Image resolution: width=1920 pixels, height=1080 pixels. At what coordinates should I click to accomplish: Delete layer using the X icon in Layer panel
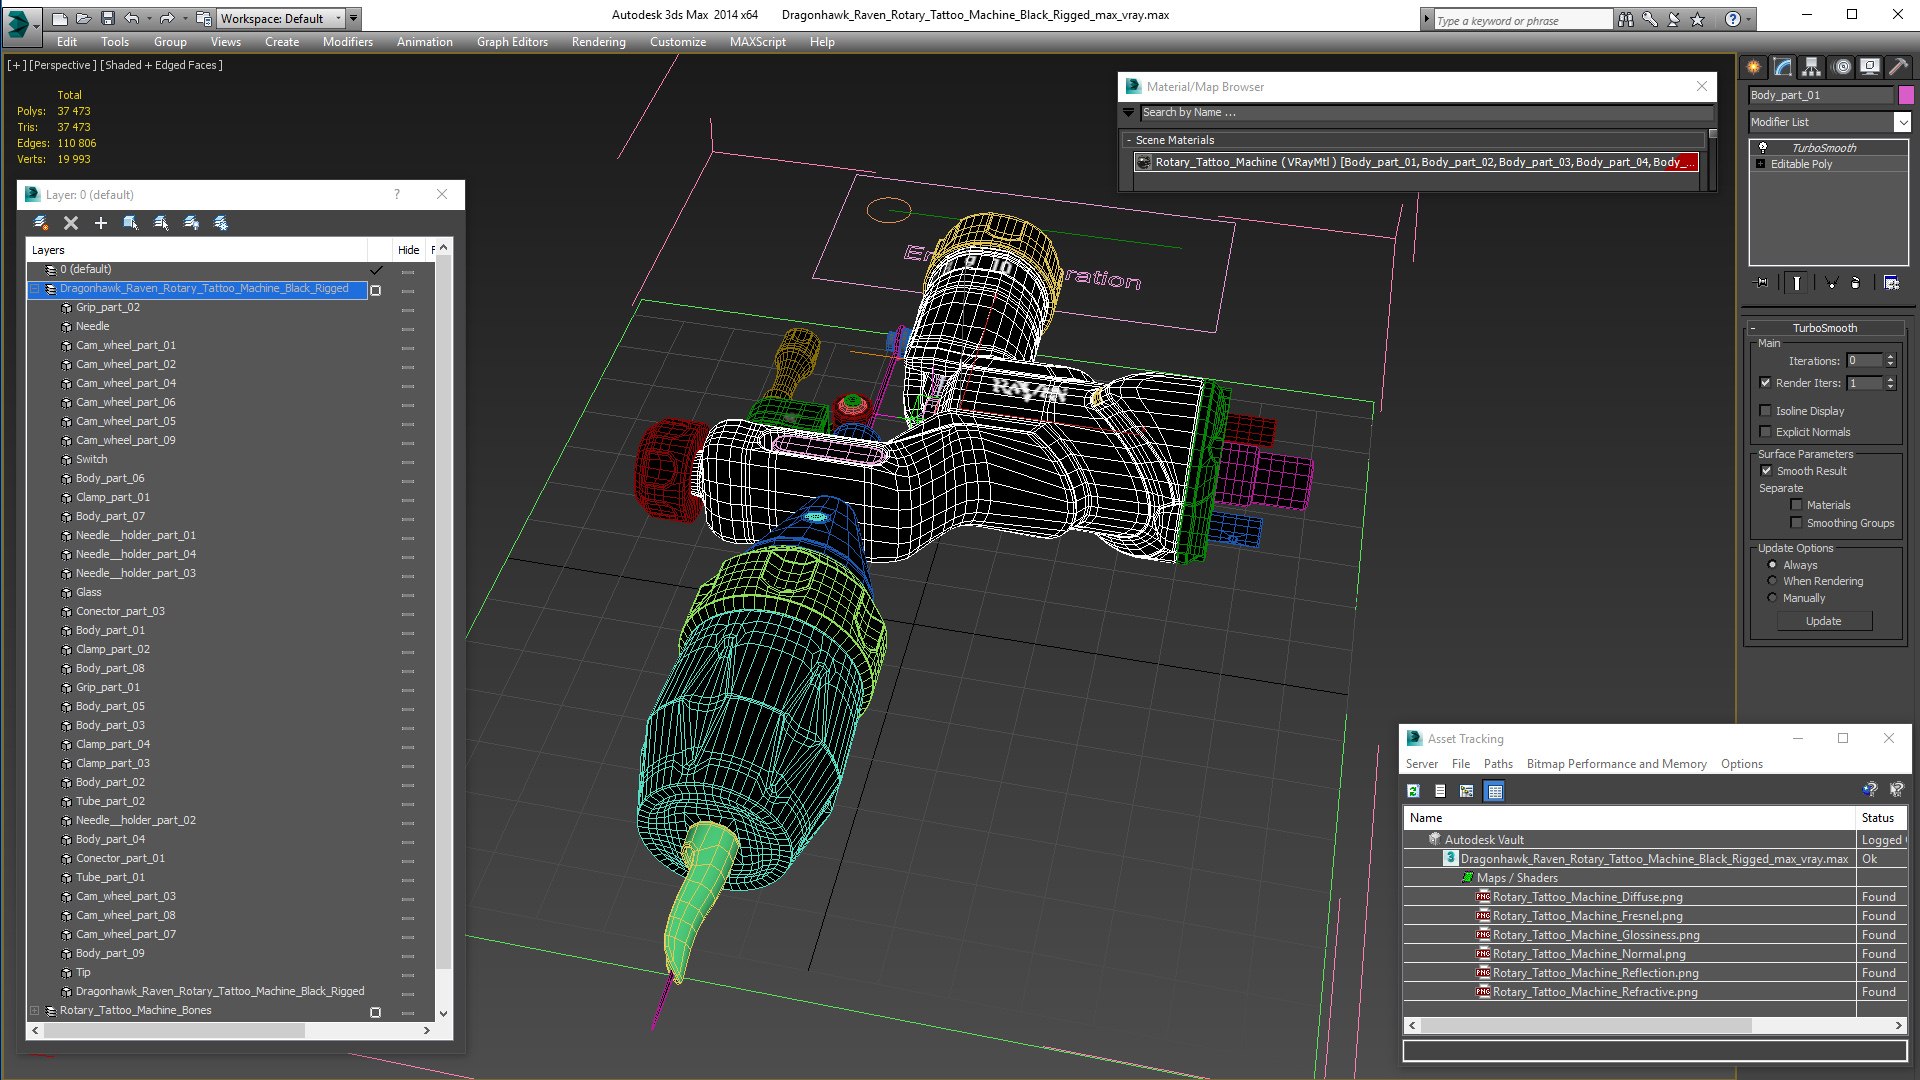[x=71, y=223]
